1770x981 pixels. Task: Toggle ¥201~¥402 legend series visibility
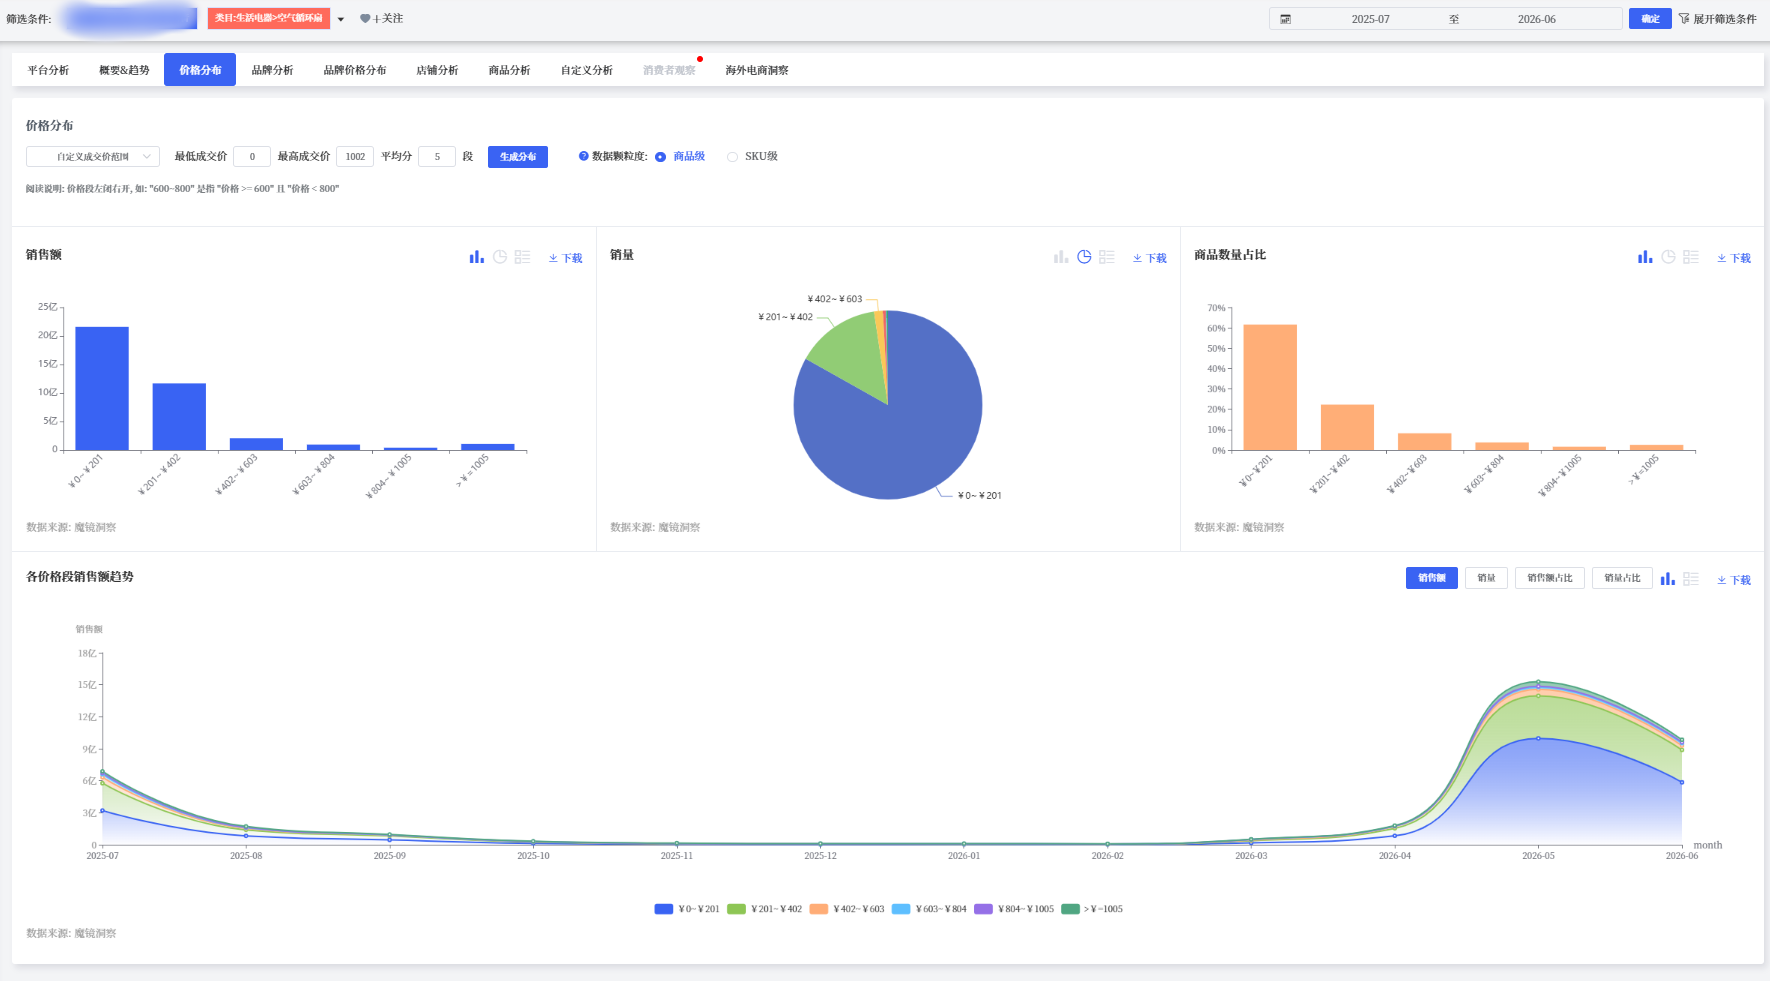pyautogui.click(x=764, y=909)
